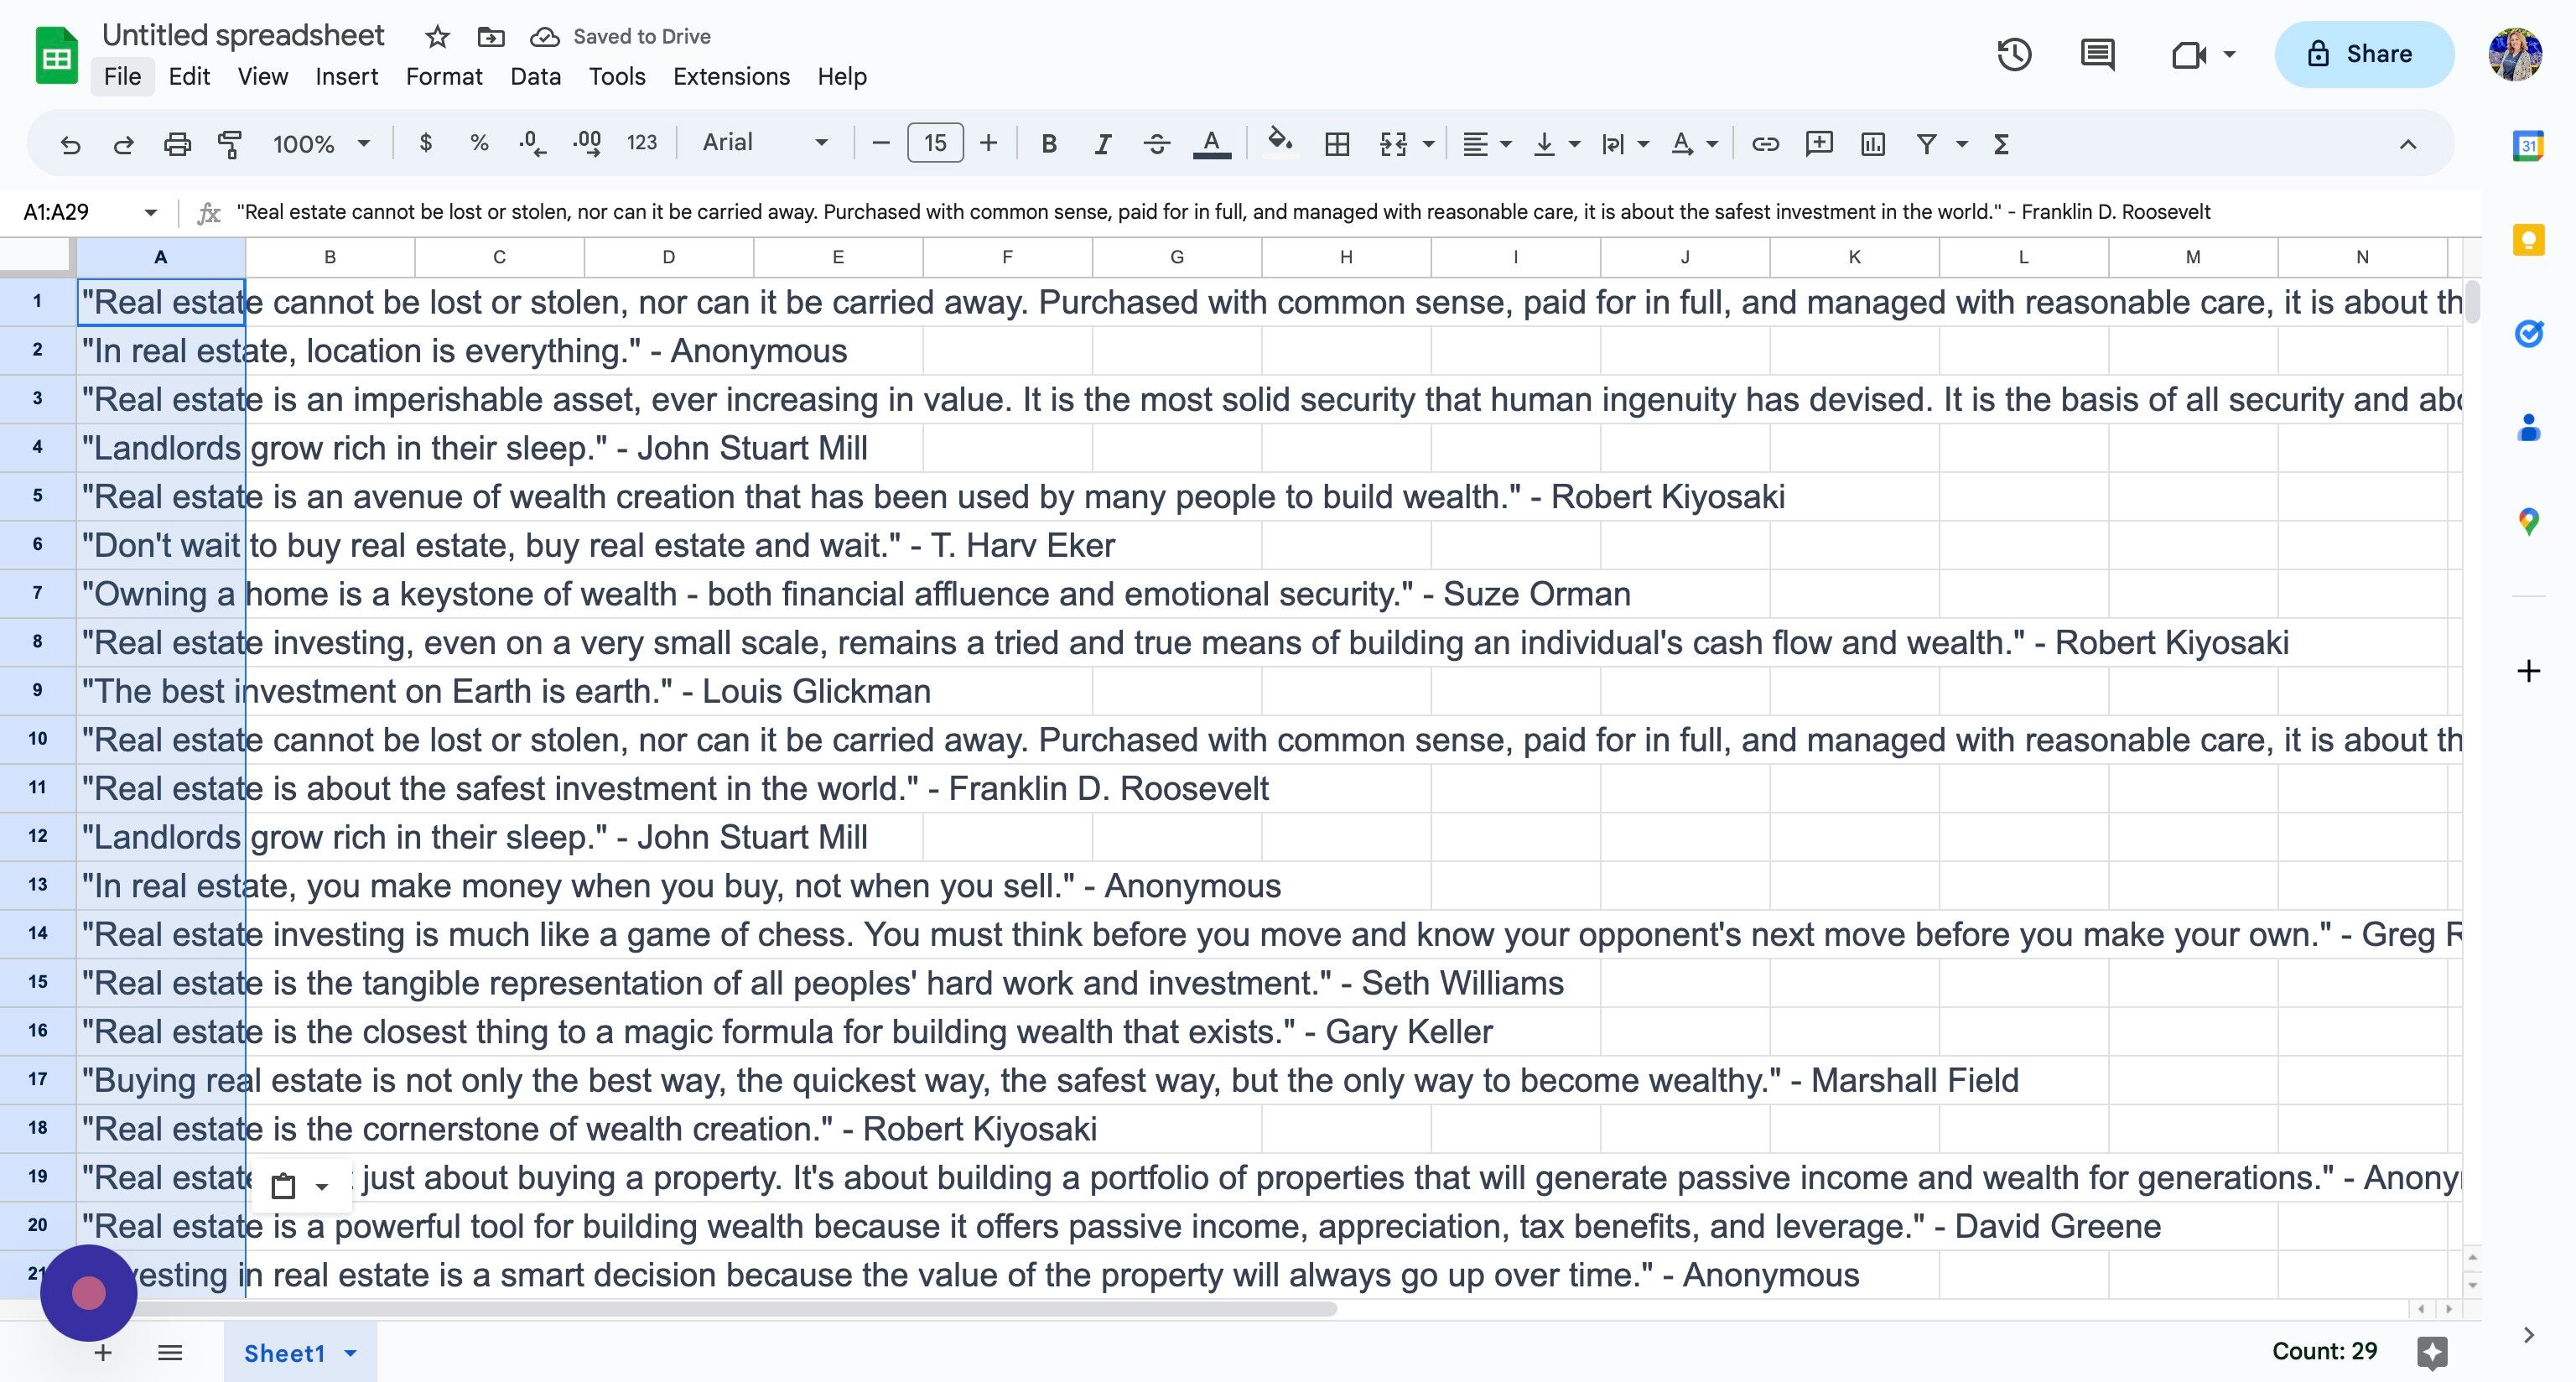The width and height of the screenshot is (2576, 1382).
Task: Expand the filter views arrow
Action: 1961,144
